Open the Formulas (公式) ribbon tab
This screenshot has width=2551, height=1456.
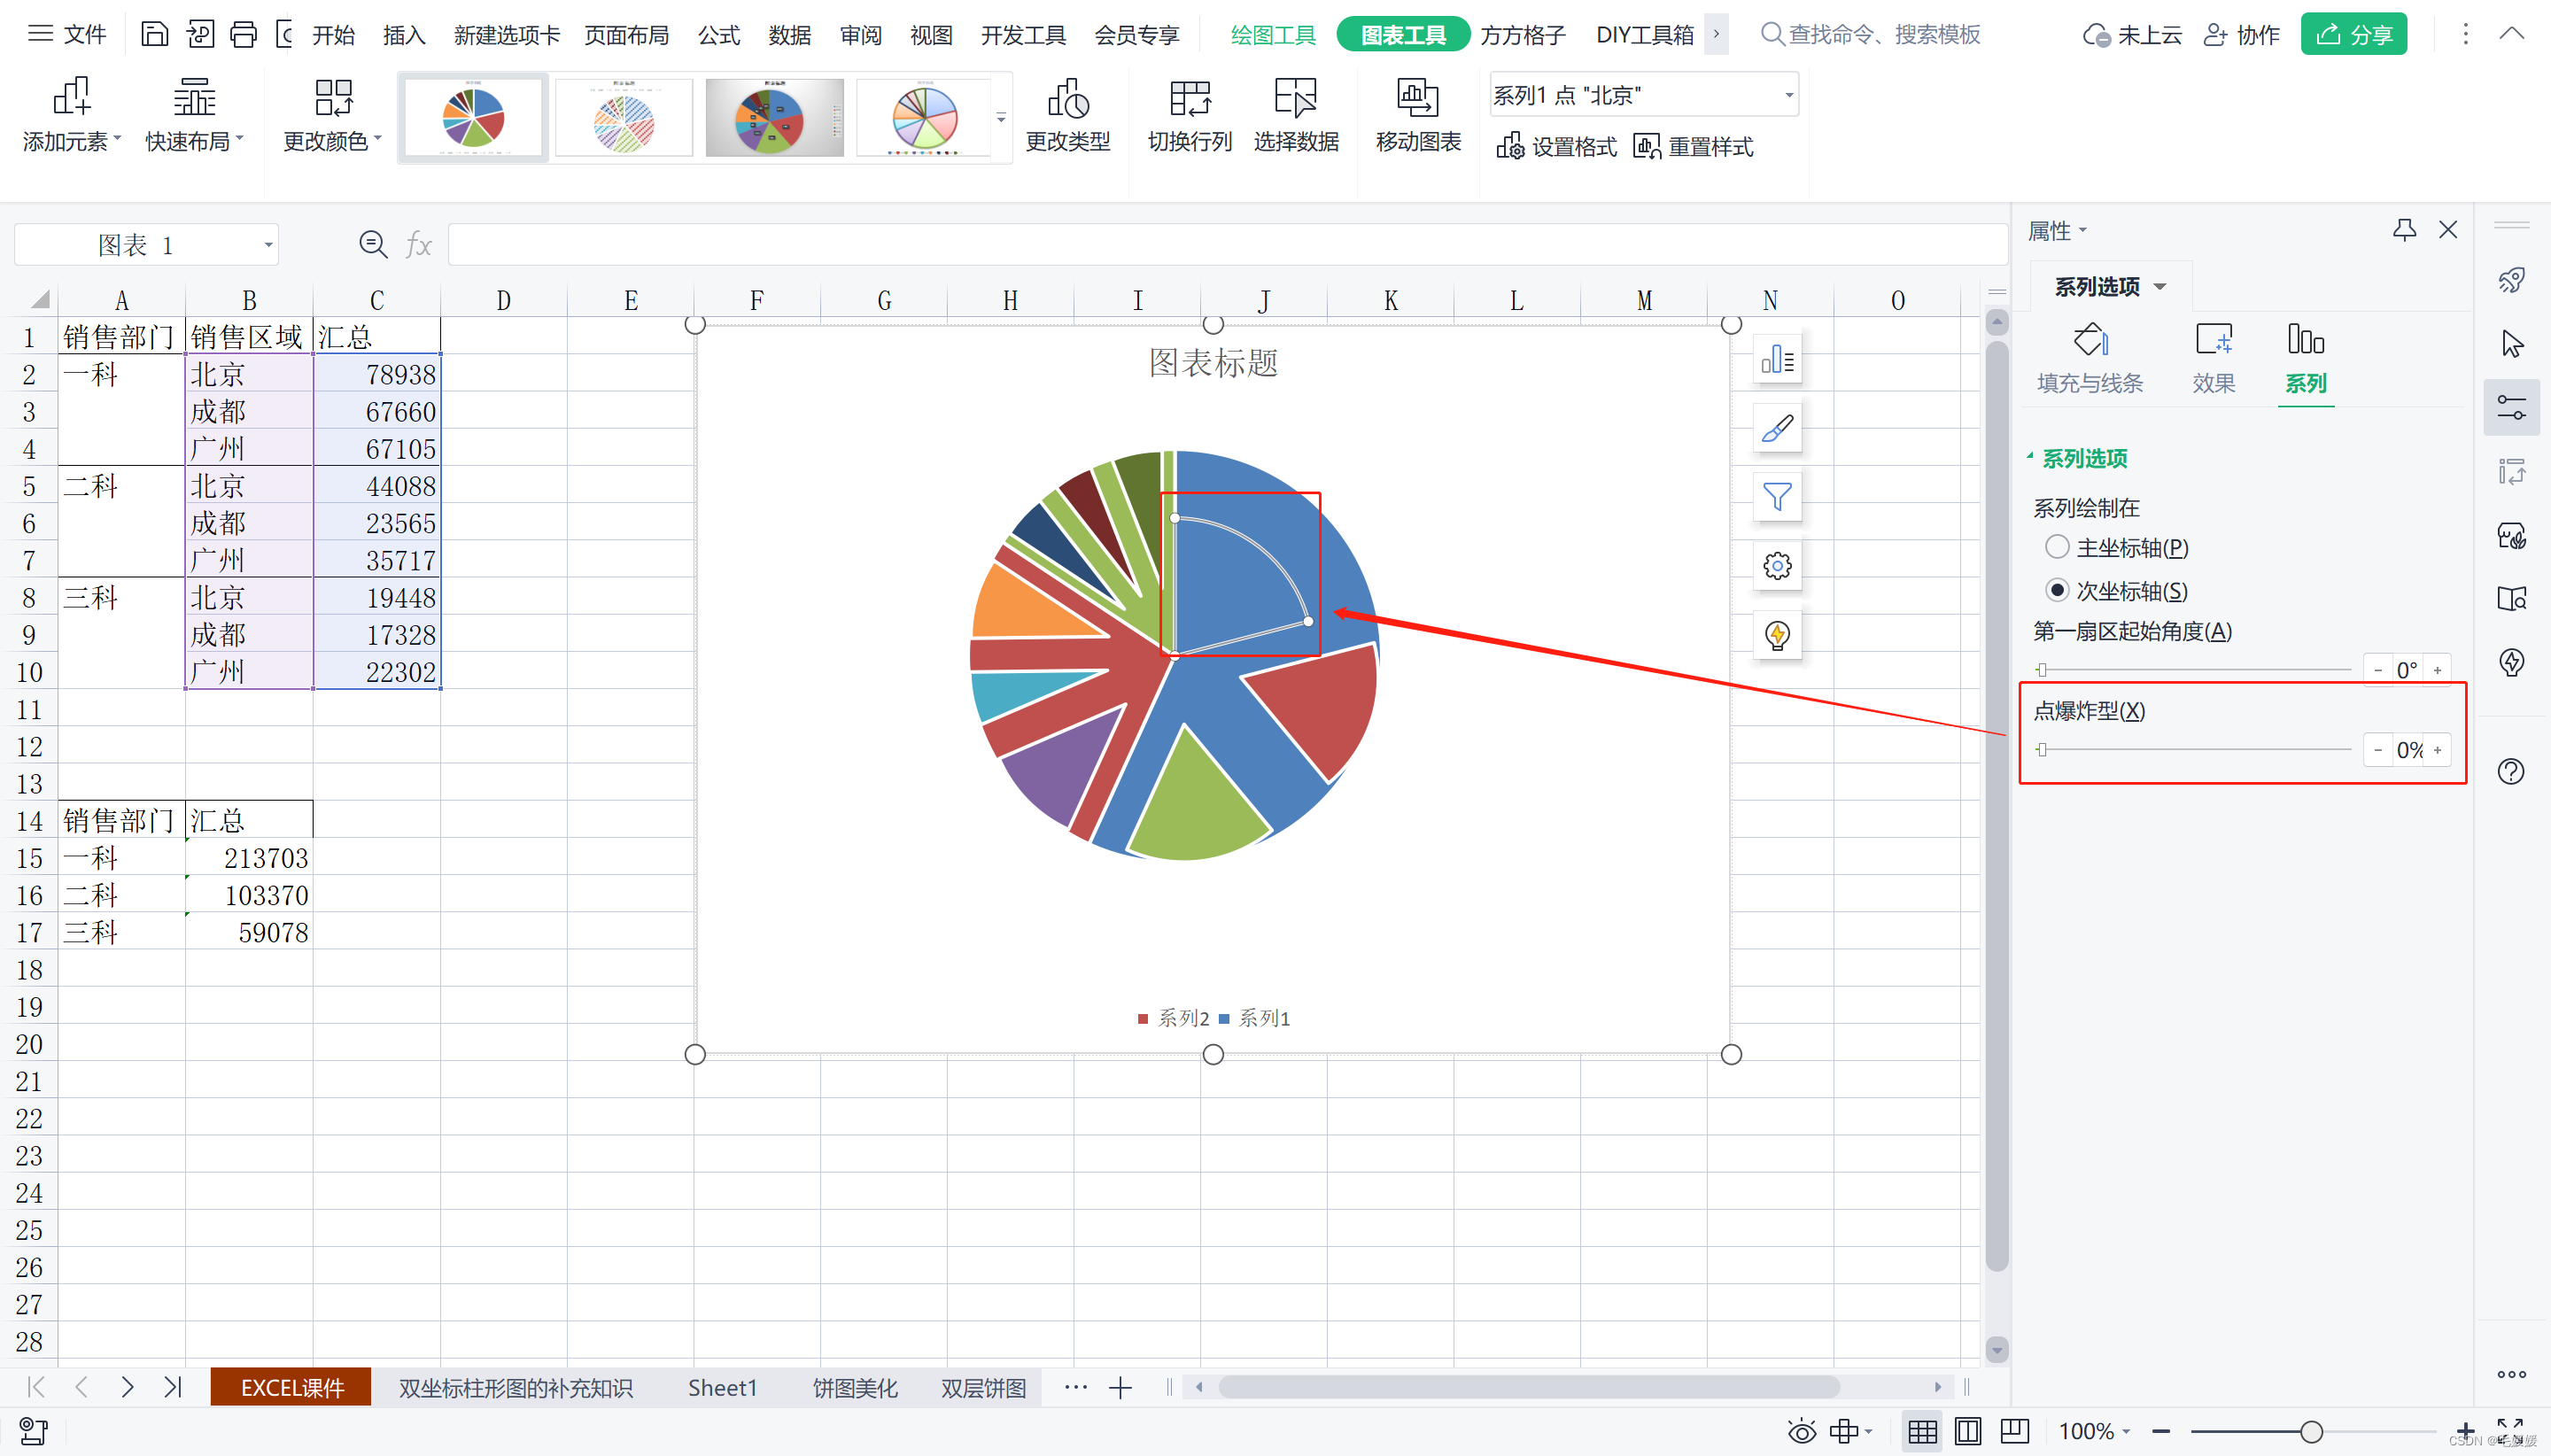(x=718, y=35)
